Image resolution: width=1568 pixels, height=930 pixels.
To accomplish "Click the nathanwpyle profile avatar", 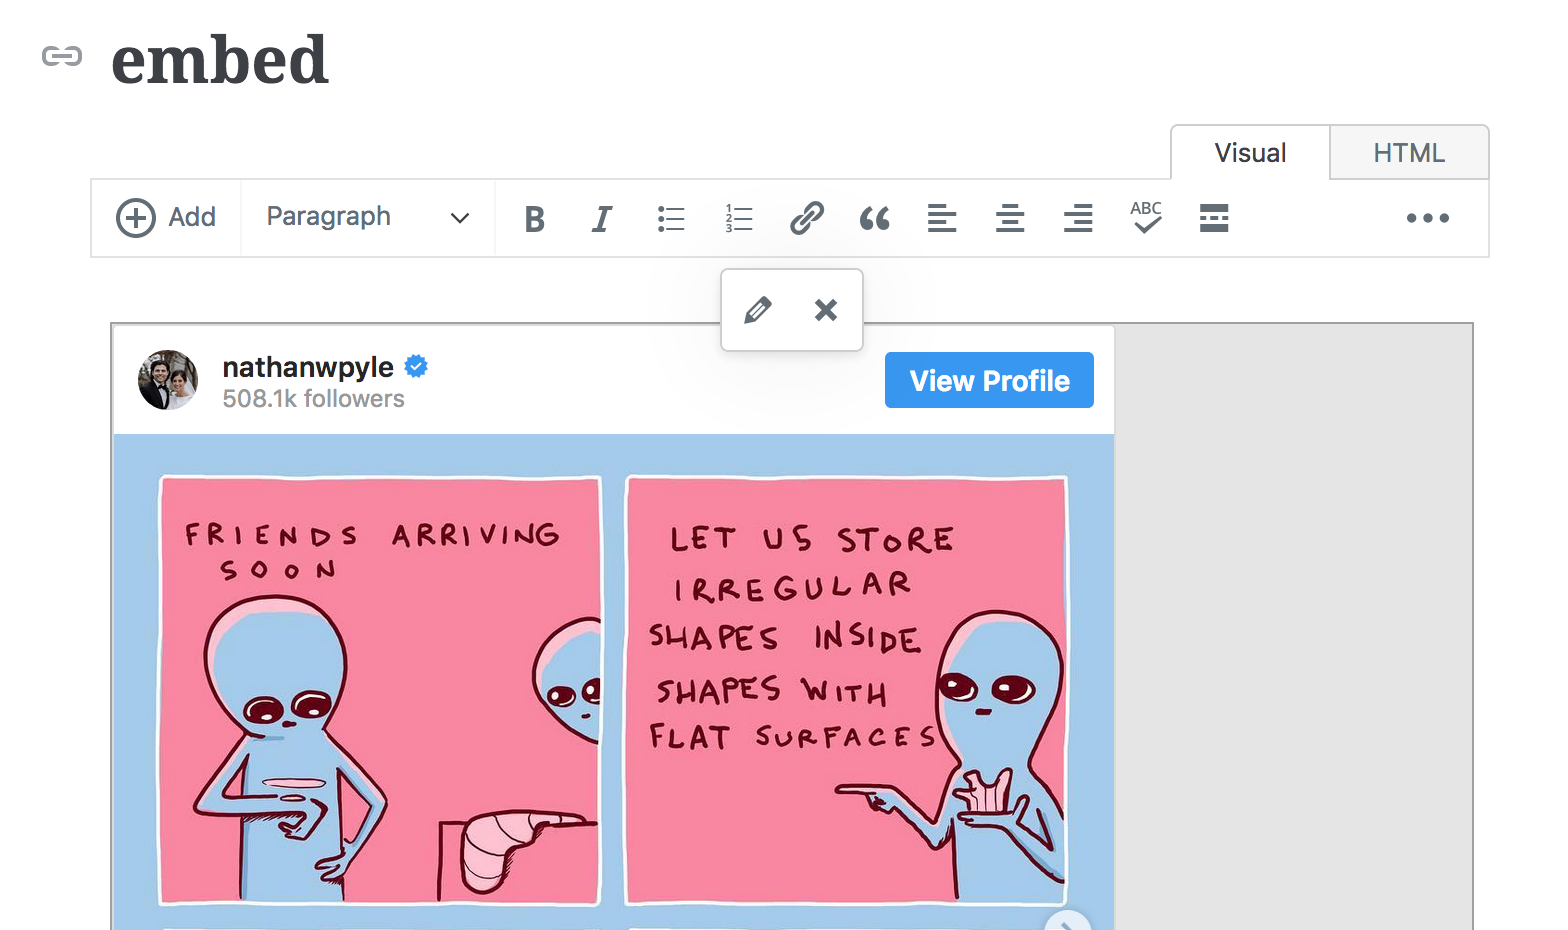I will [168, 380].
